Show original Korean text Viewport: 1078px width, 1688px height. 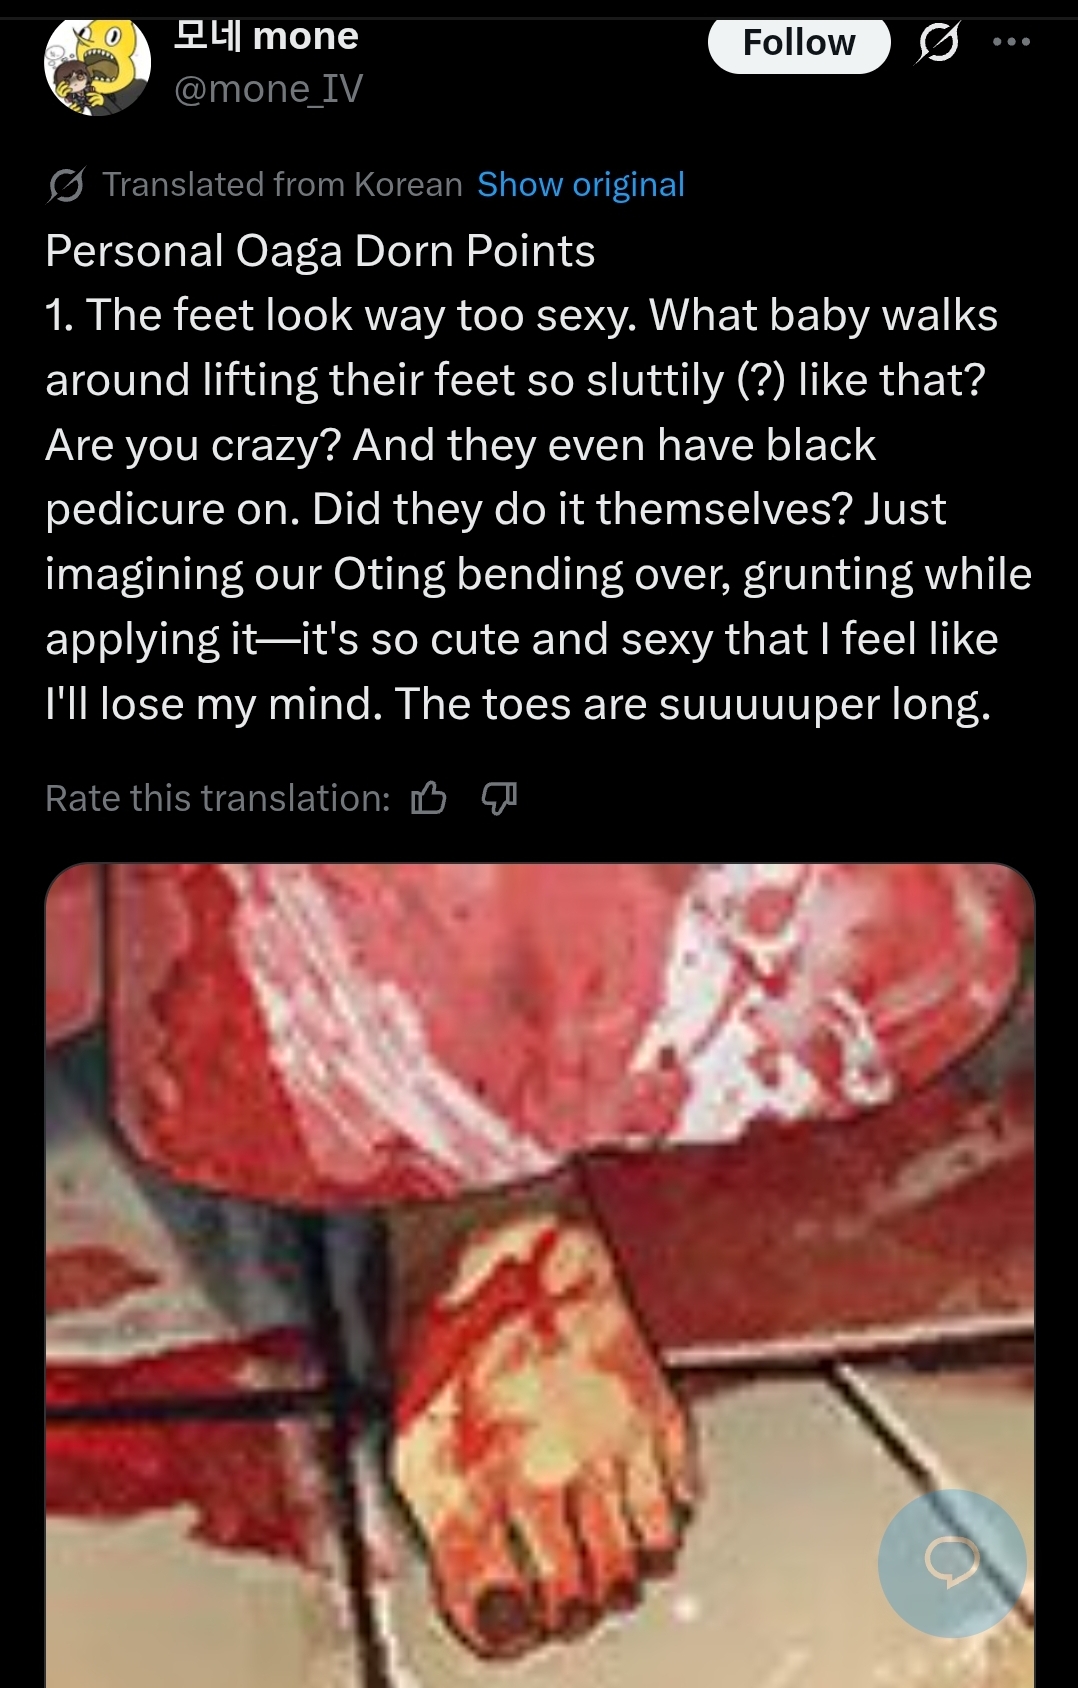581,185
